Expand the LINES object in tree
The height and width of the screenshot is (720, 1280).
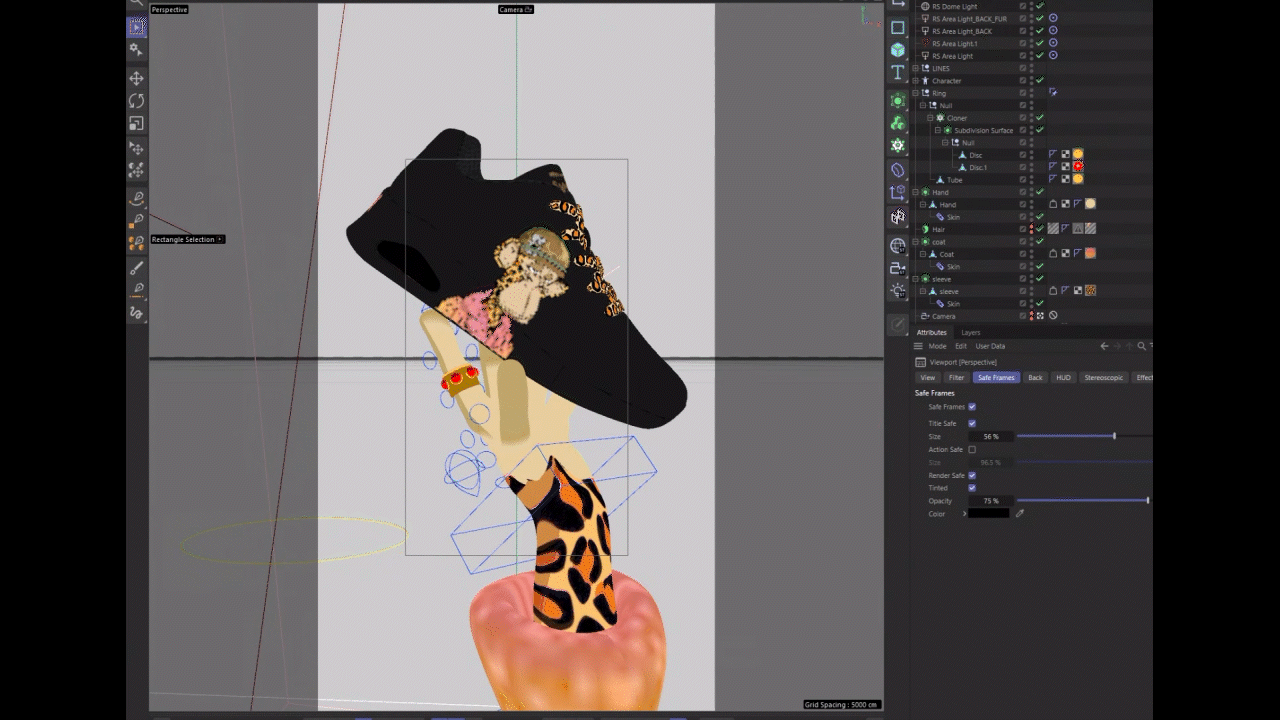click(x=915, y=68)
